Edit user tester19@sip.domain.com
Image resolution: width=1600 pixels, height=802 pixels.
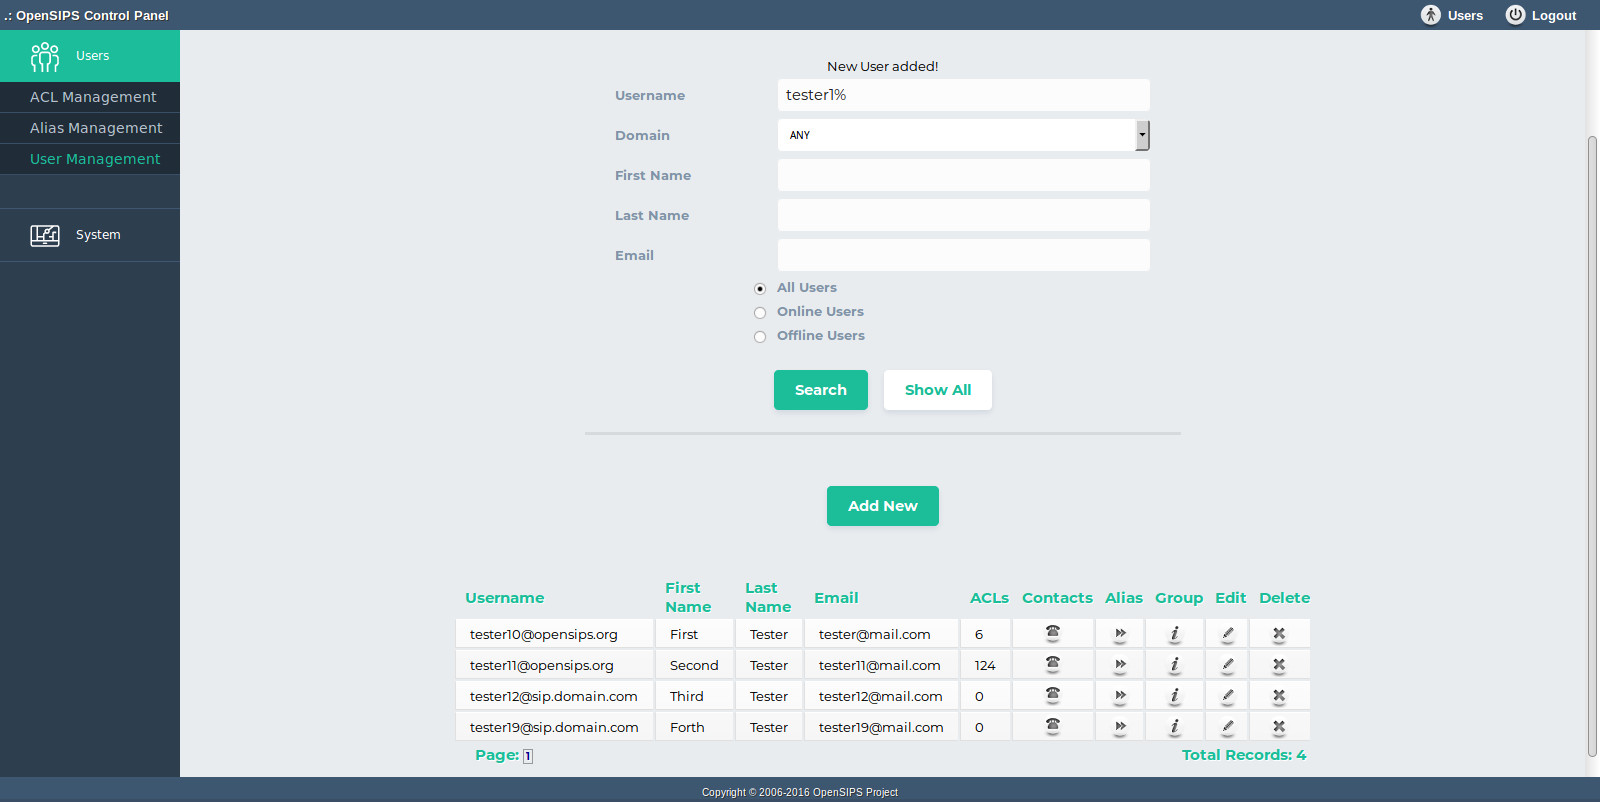point(1227,727)
